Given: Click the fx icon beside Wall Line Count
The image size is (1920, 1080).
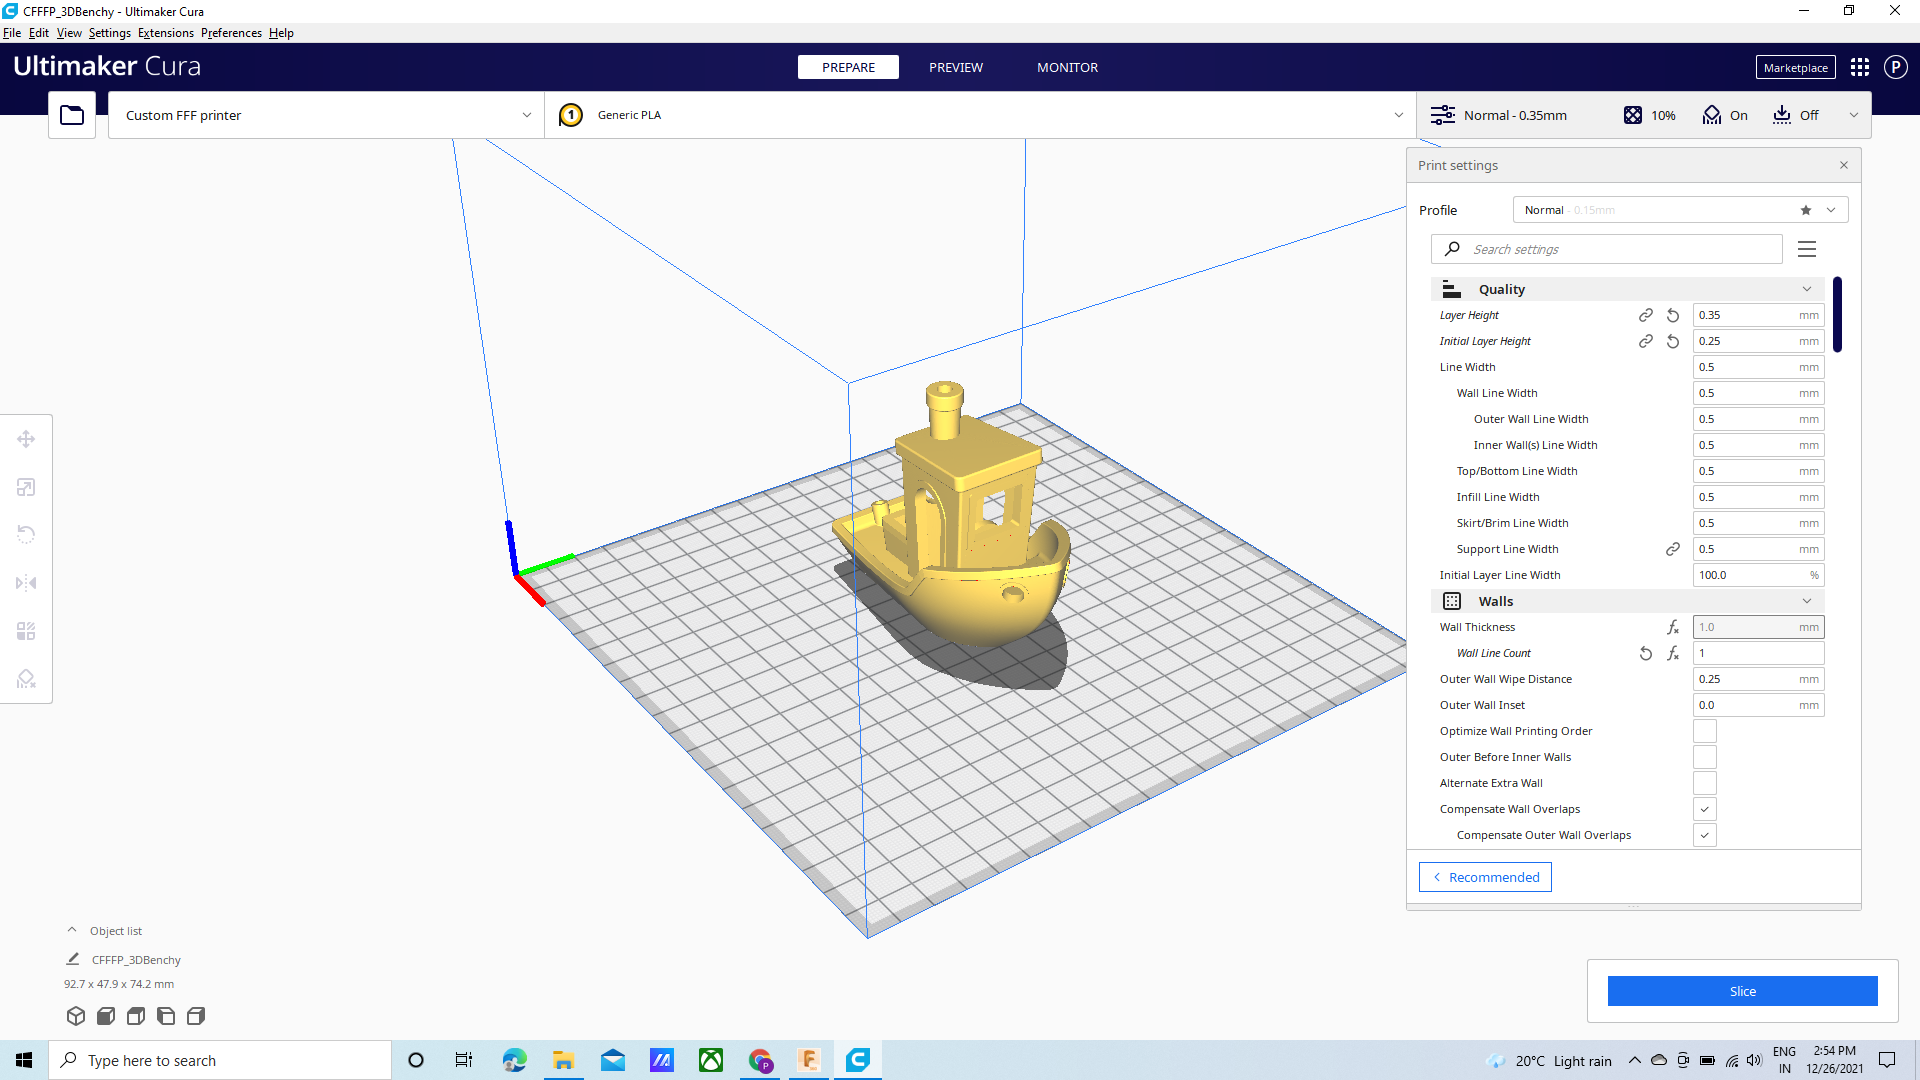Looking at the screenshot, I should click(x=1673, y=653).
